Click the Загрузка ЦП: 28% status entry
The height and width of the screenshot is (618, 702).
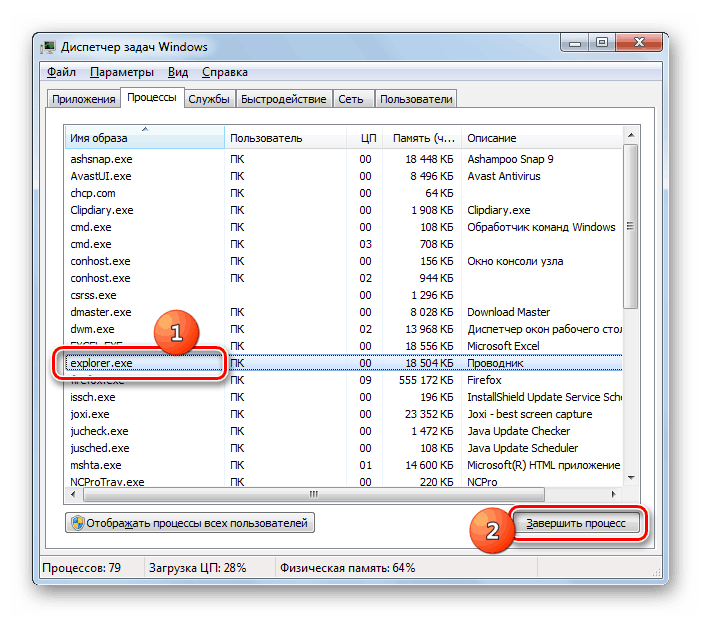[x=197, y=568]
